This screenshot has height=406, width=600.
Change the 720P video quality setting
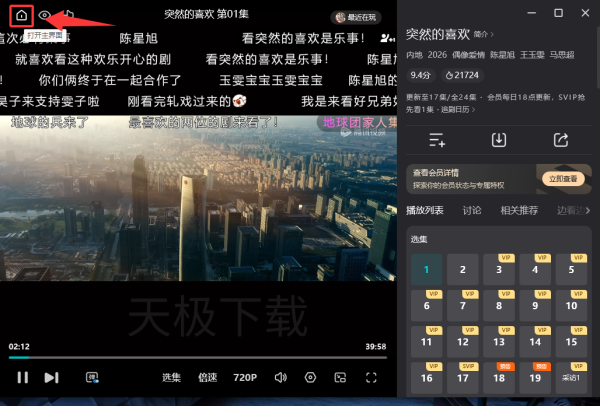[x=245, y=377]
